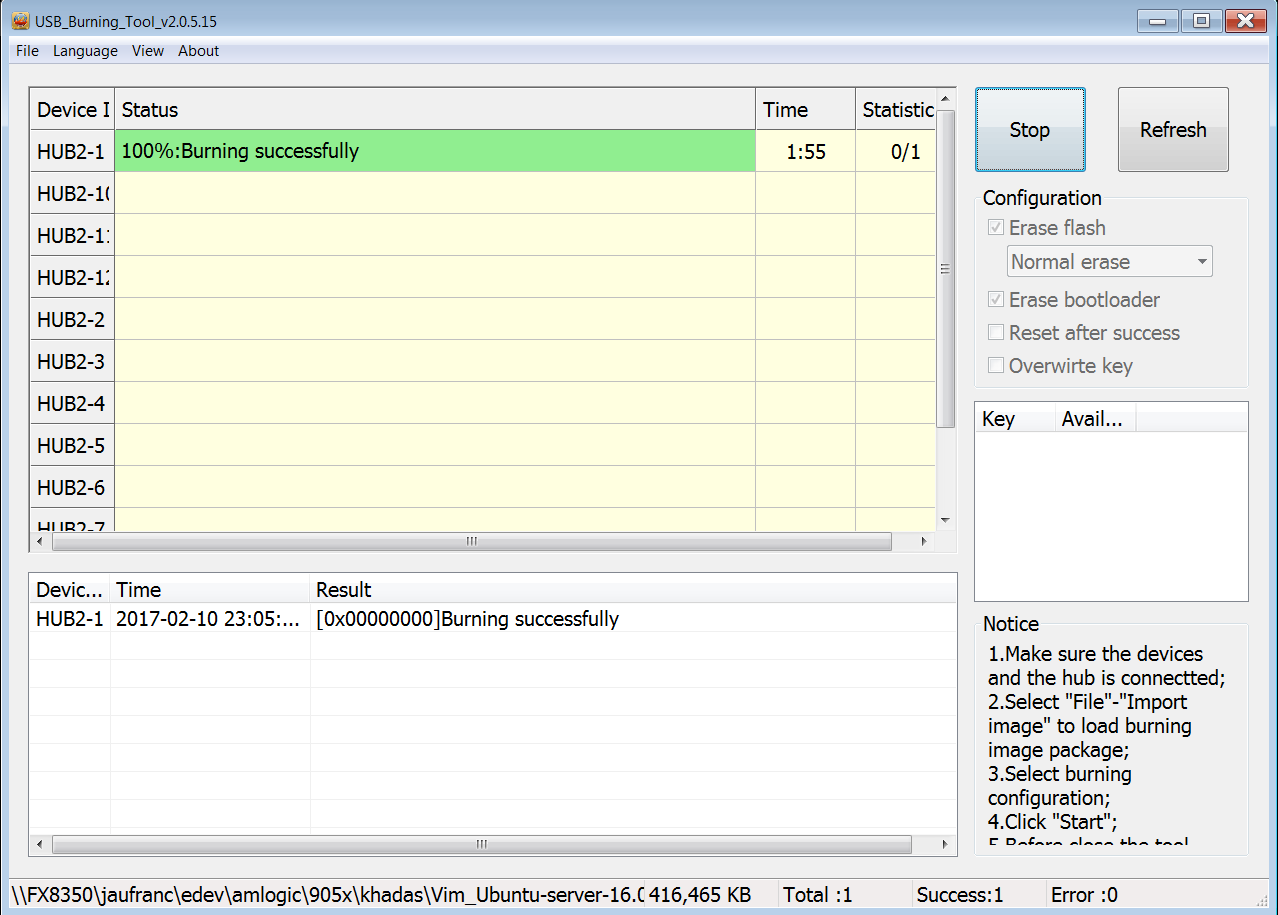Click the USB Burning Tool title bar icon

pos(20,20)
